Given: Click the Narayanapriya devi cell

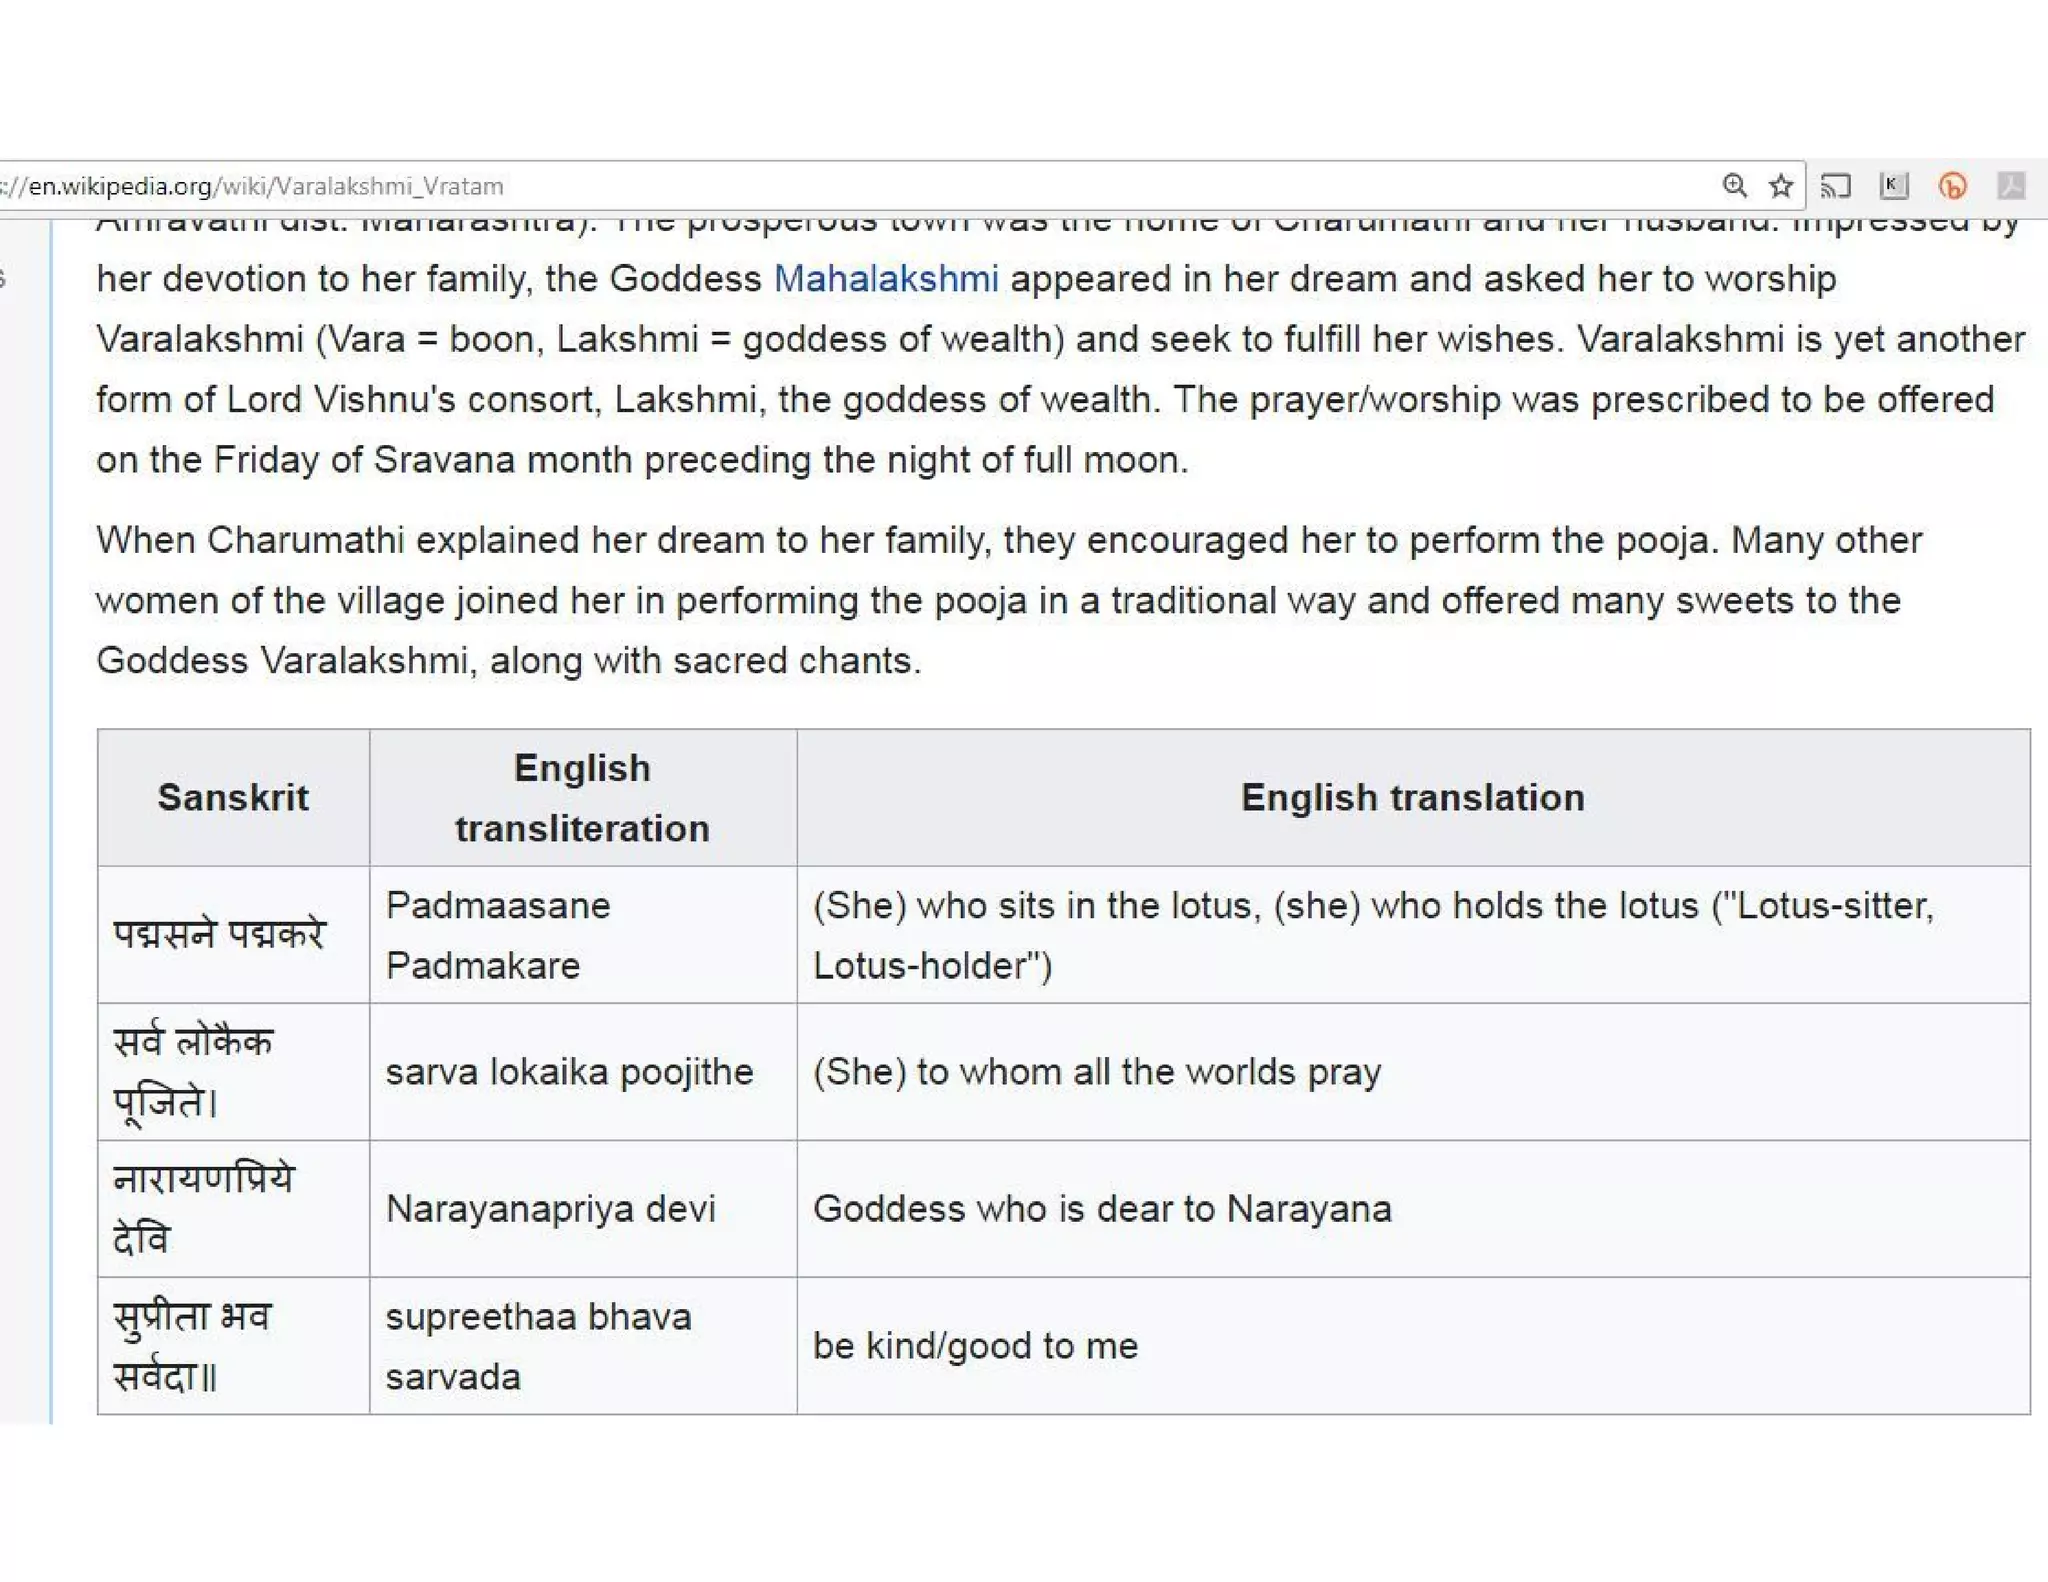Looking at the screenshot, I should click(x=551, y=1209).
